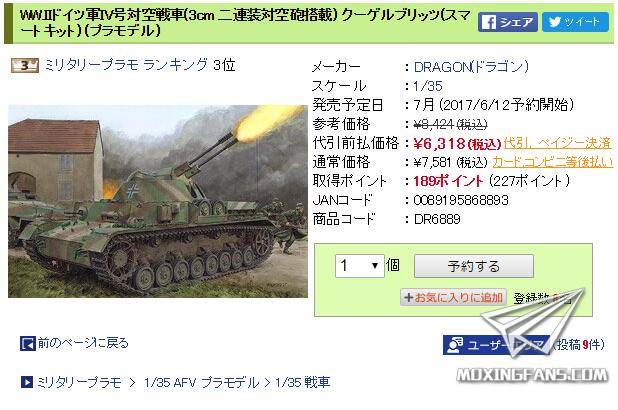Viewport: 618px width, 410px height.
Task: Click the 予約する reserve button
Action: [474, 266]
